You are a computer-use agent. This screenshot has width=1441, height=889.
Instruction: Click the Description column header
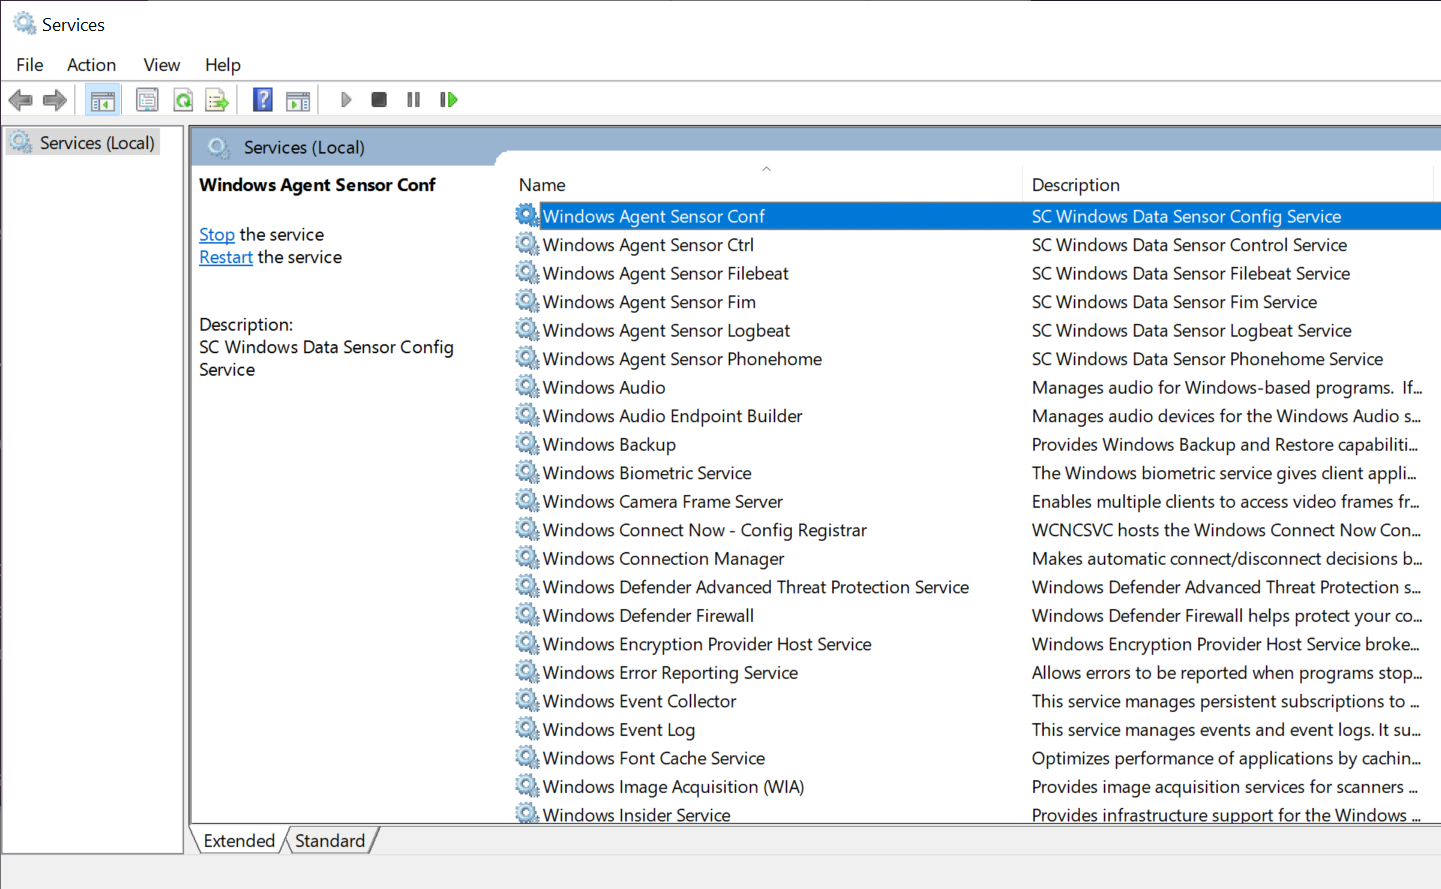(x=1075, y=185)
